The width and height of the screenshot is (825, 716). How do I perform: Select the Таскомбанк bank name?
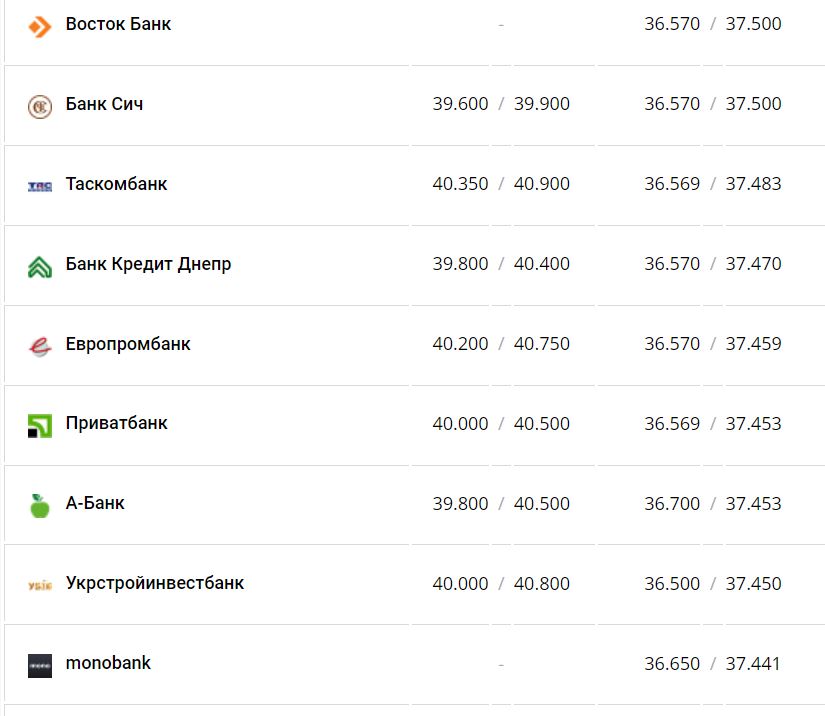coord(116,184)
